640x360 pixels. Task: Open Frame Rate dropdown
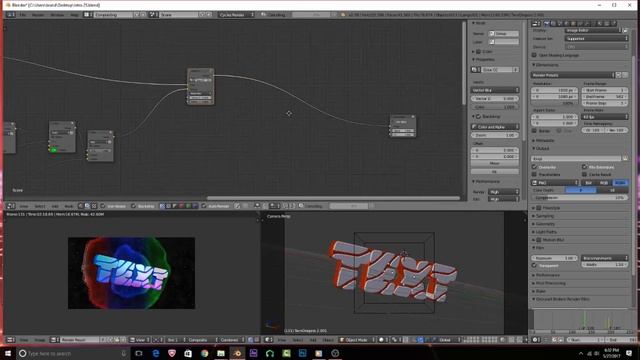point(605,117)
